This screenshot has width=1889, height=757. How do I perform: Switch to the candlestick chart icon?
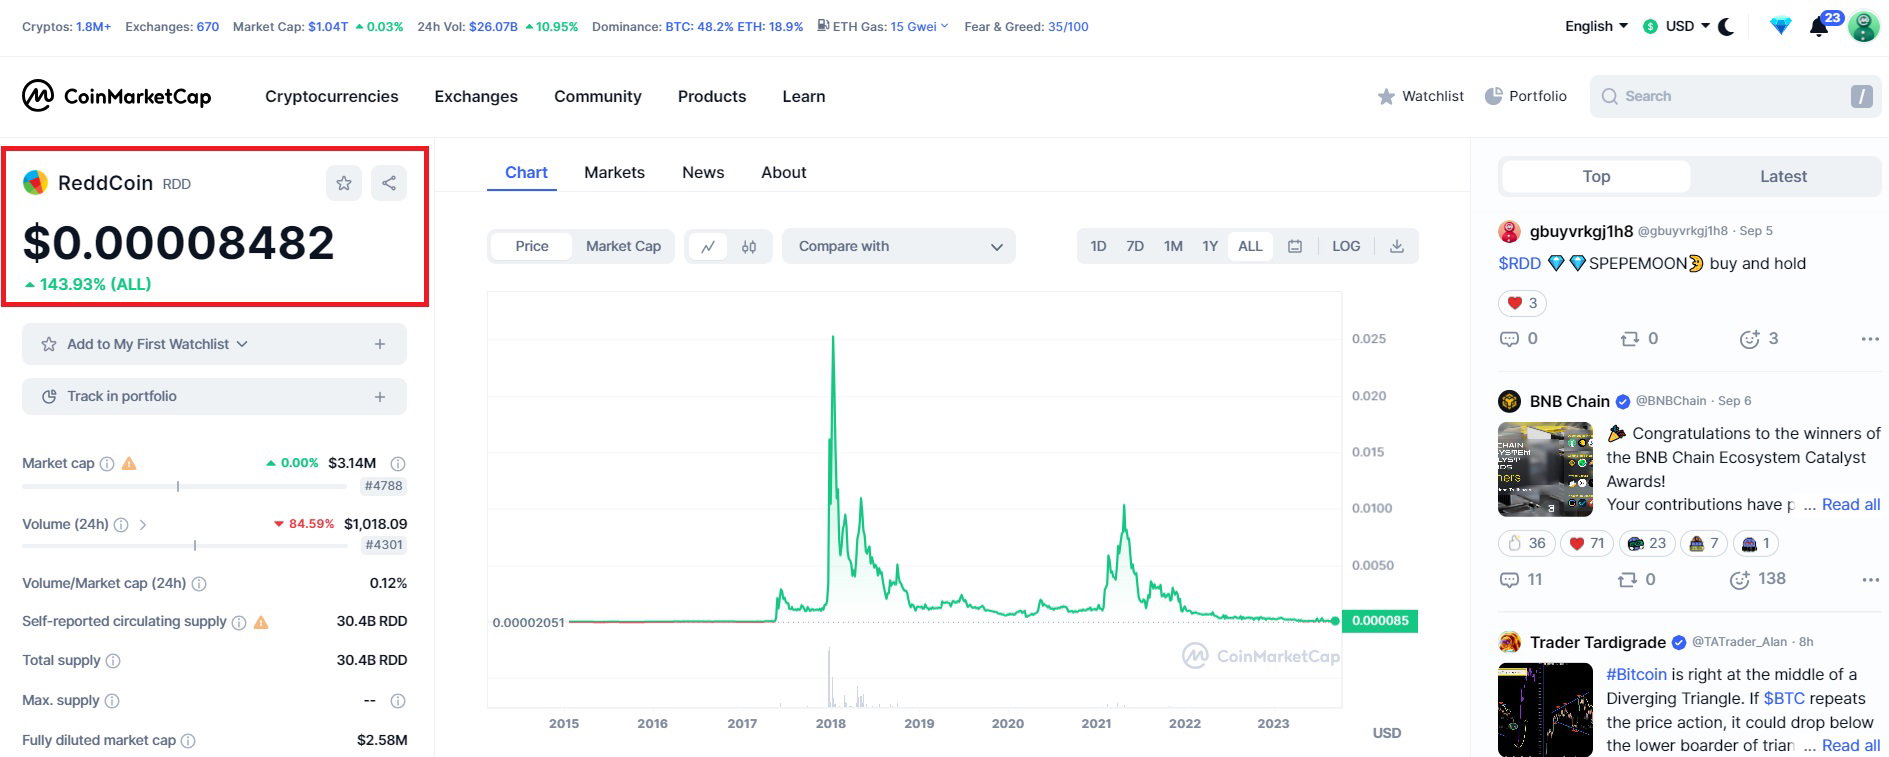pos(749,246)
